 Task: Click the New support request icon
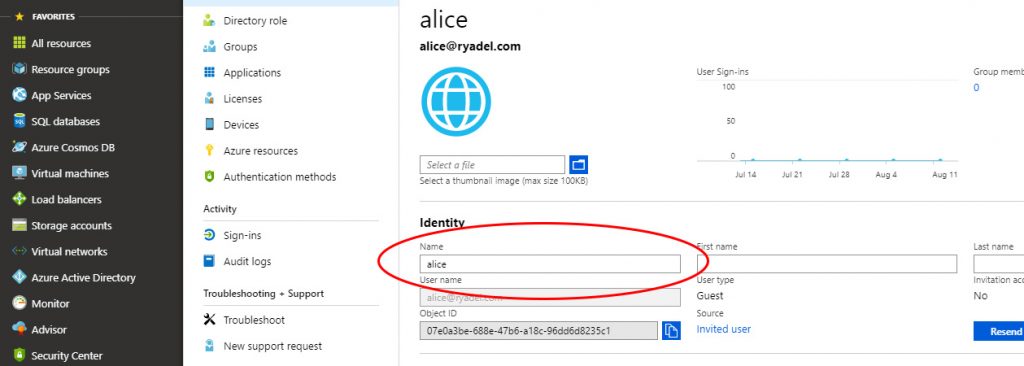point(209,346)
